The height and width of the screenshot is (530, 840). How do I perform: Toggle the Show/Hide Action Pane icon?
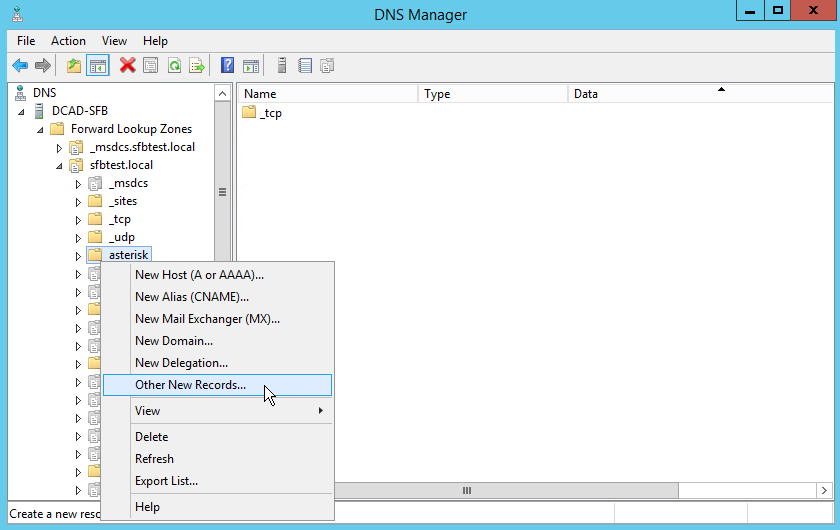(x=251, y=66)
